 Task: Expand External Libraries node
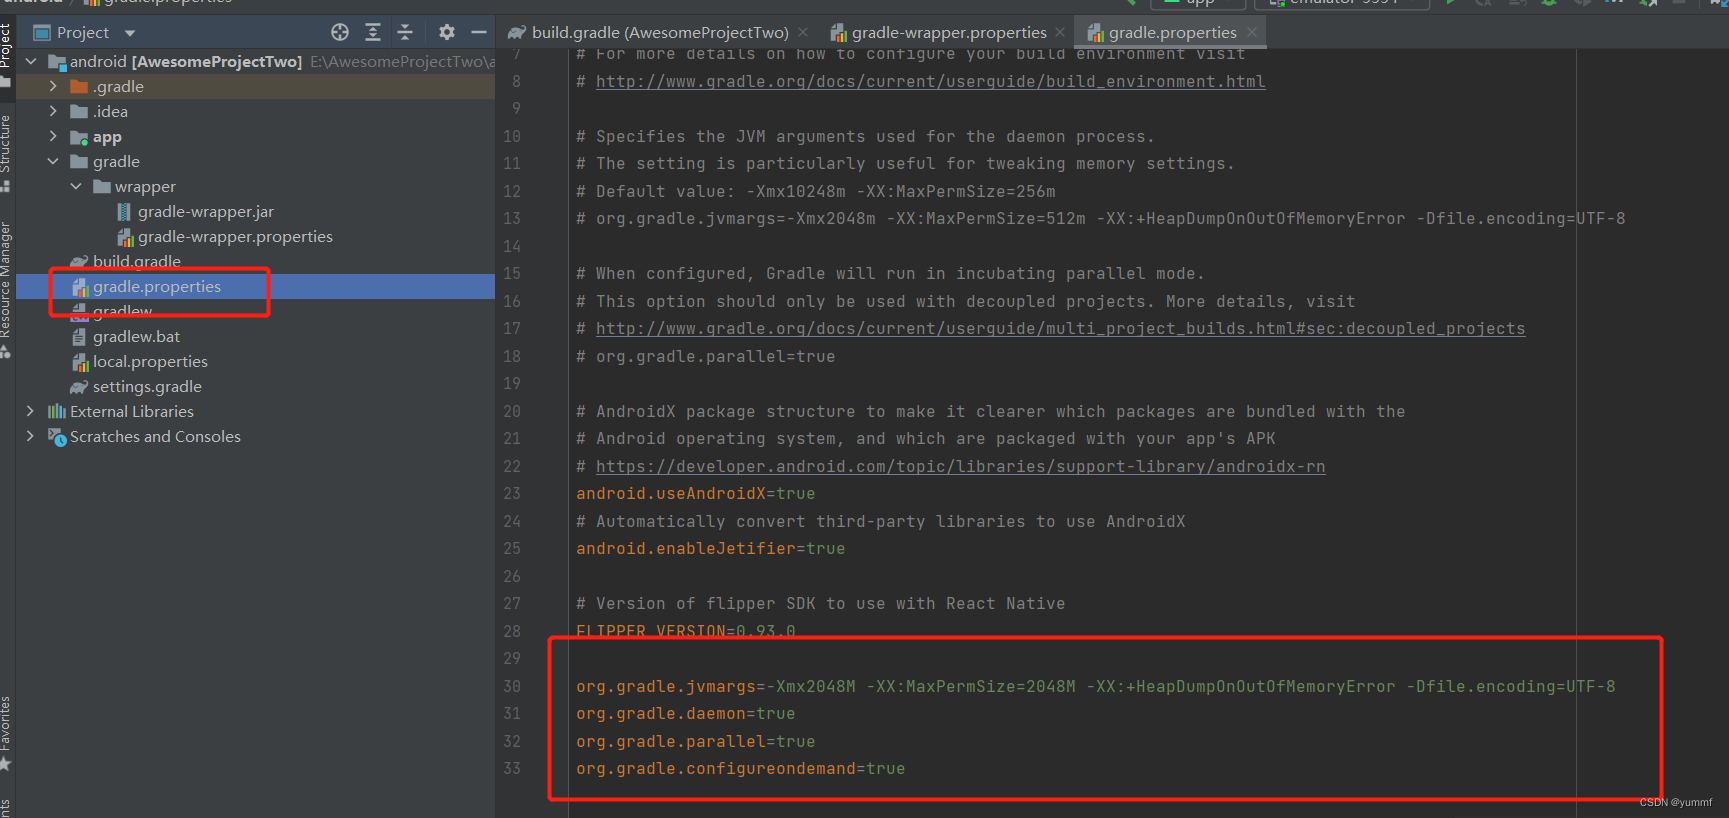30,411
